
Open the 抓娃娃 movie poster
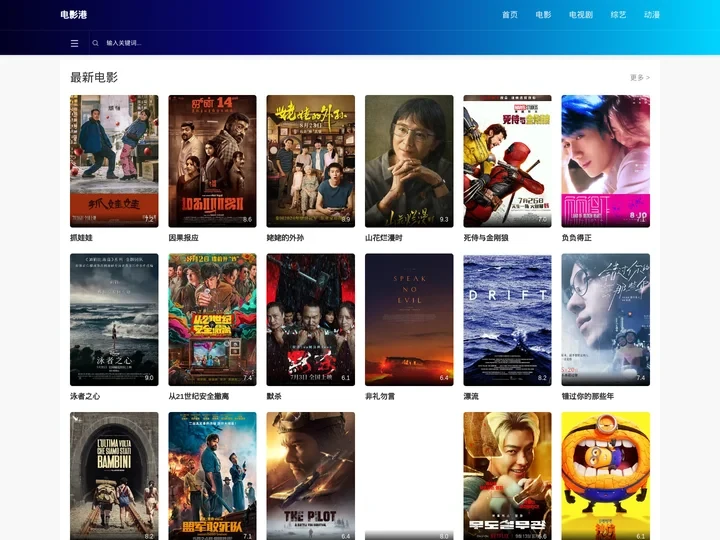pos(114,161)
